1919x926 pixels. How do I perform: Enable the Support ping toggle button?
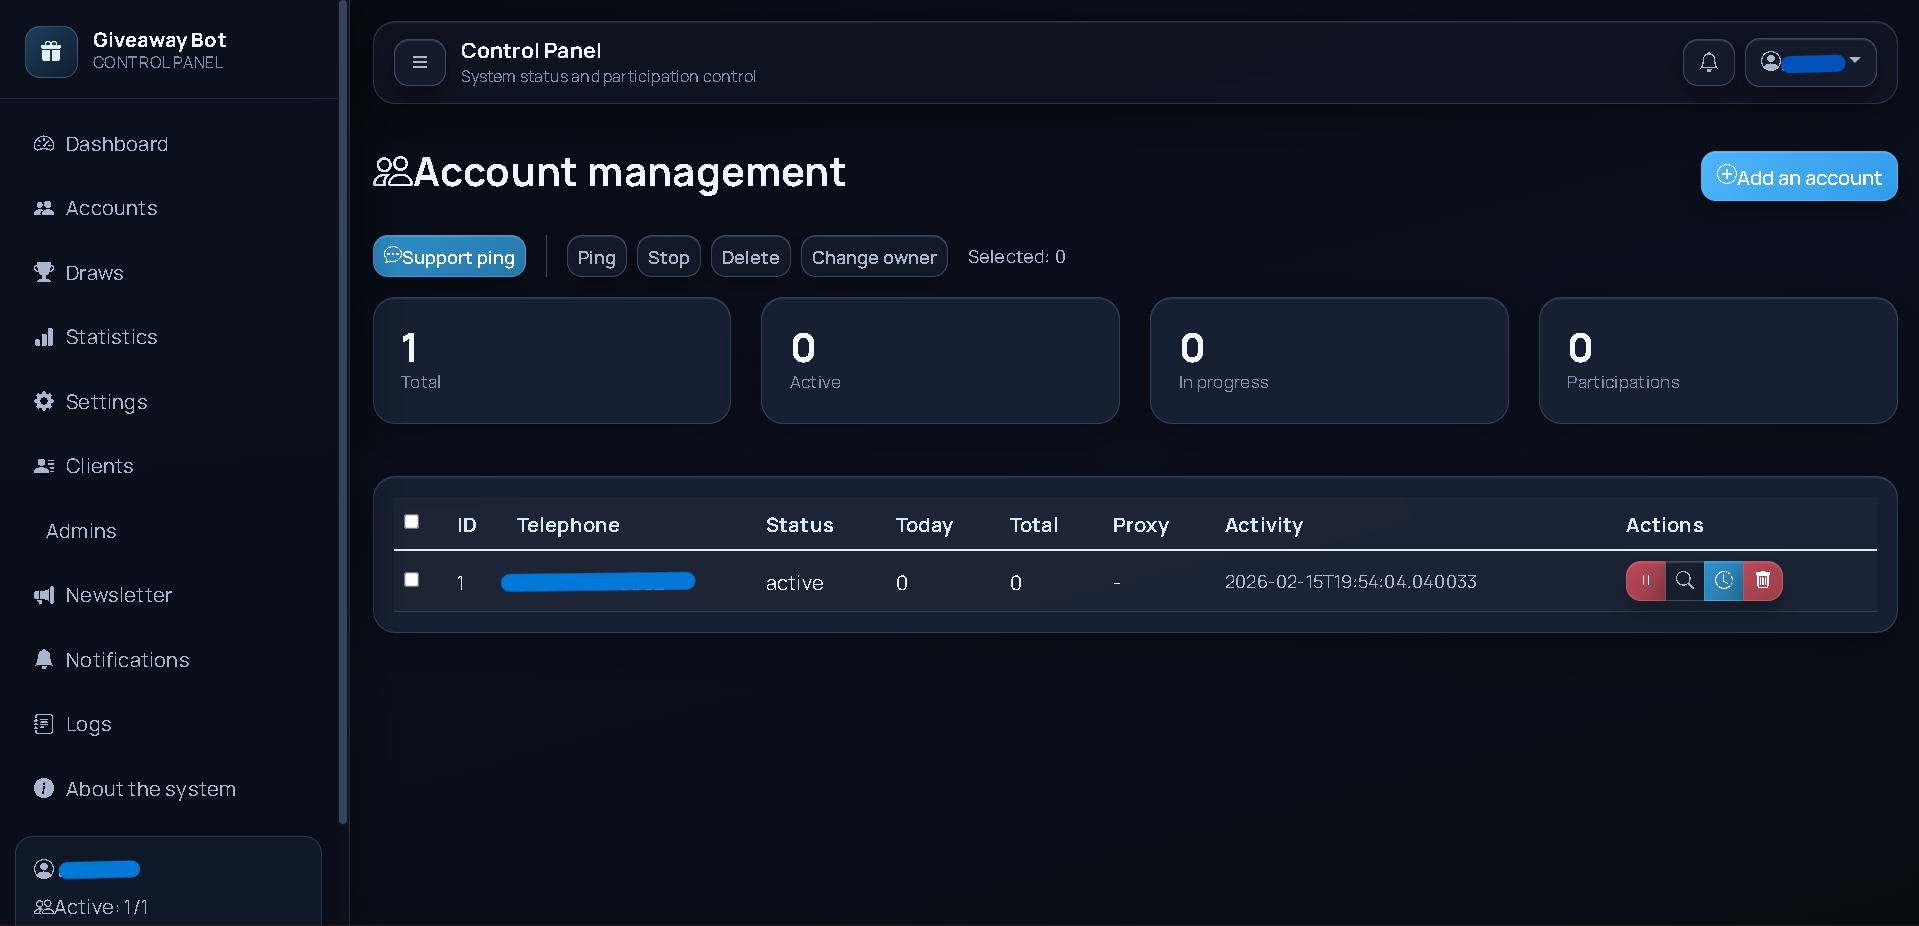point(449,256)
